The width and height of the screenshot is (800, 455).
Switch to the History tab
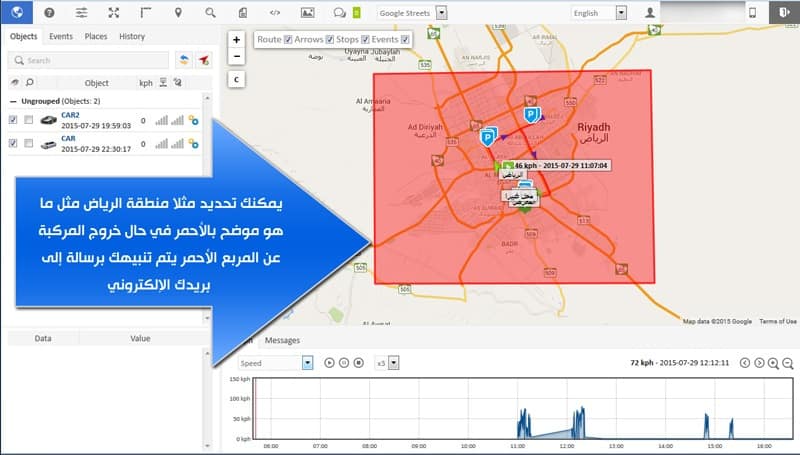(x=132, y=36)
